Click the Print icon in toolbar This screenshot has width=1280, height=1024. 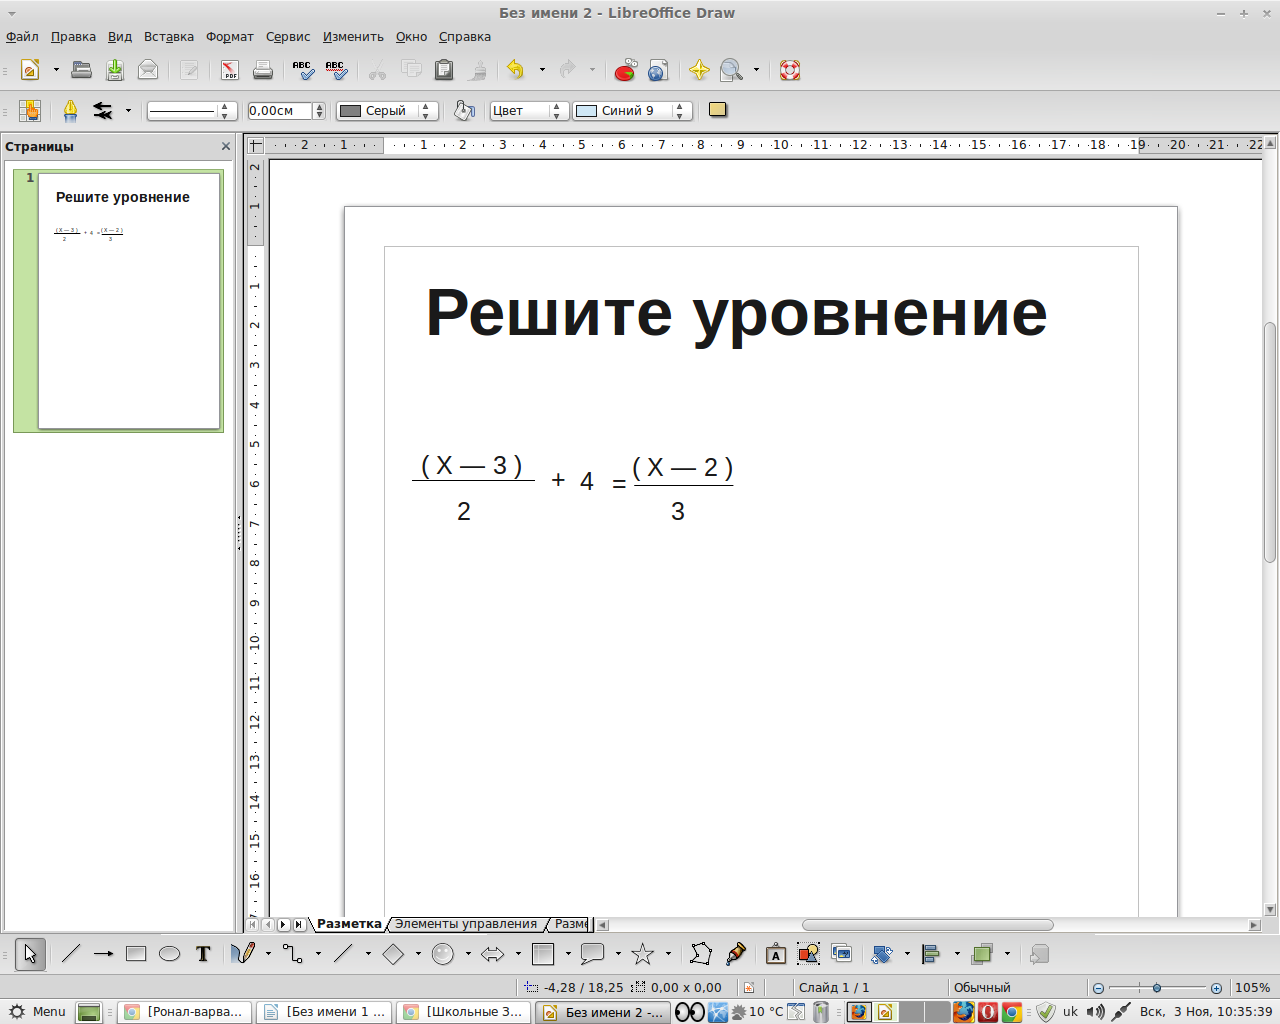pos(263,70)
